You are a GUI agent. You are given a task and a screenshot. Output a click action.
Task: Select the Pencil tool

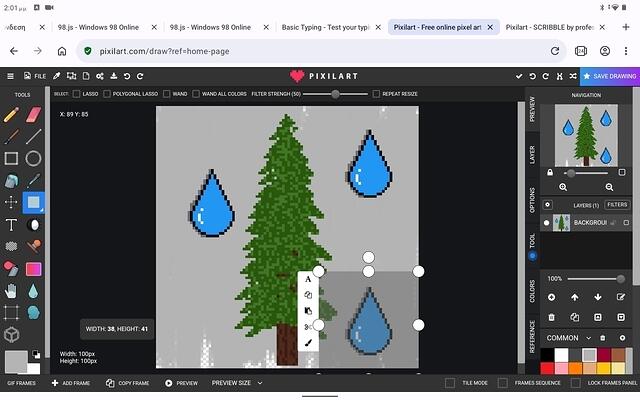click(11, 114)
